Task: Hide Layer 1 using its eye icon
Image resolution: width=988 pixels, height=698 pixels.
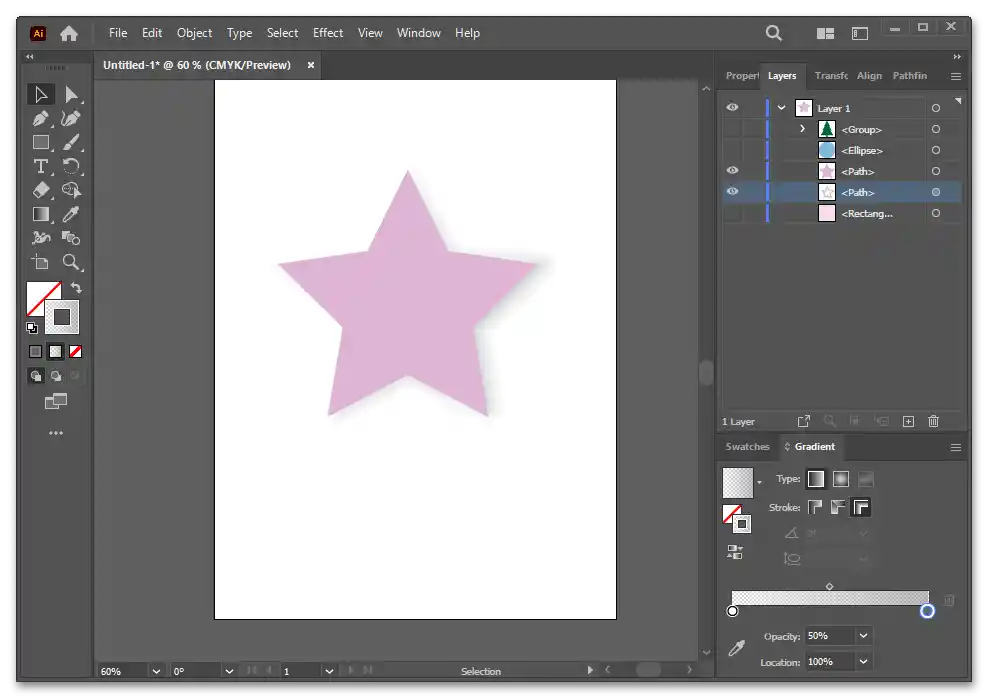Action: [733, 108]
